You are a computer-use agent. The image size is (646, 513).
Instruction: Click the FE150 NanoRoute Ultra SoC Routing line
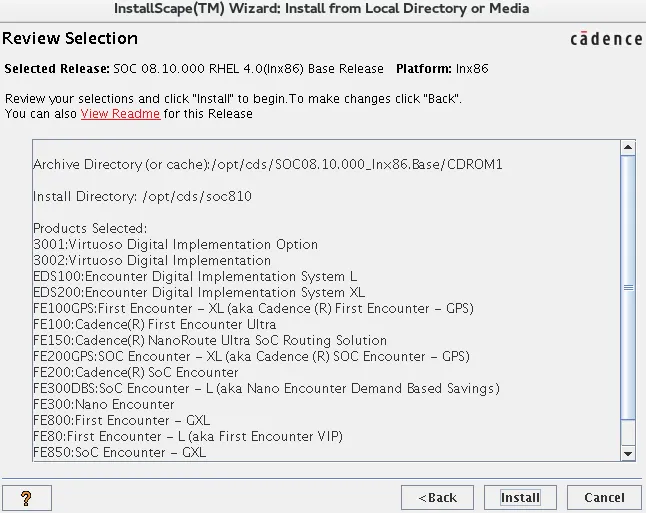click(x=210, y=340)
